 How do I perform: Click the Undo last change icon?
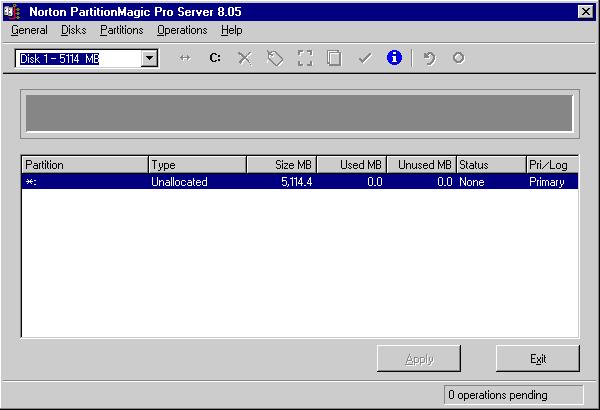429,59
